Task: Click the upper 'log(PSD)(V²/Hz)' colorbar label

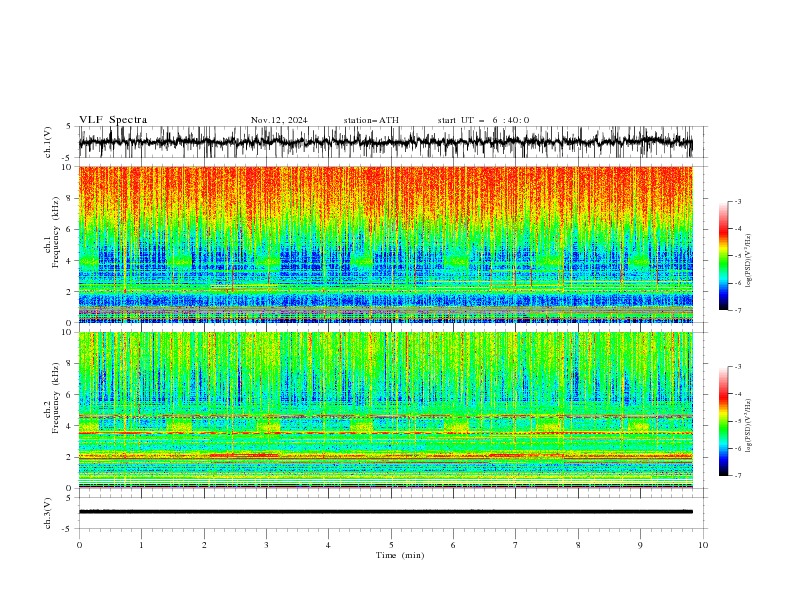Action: coord(749,261)
